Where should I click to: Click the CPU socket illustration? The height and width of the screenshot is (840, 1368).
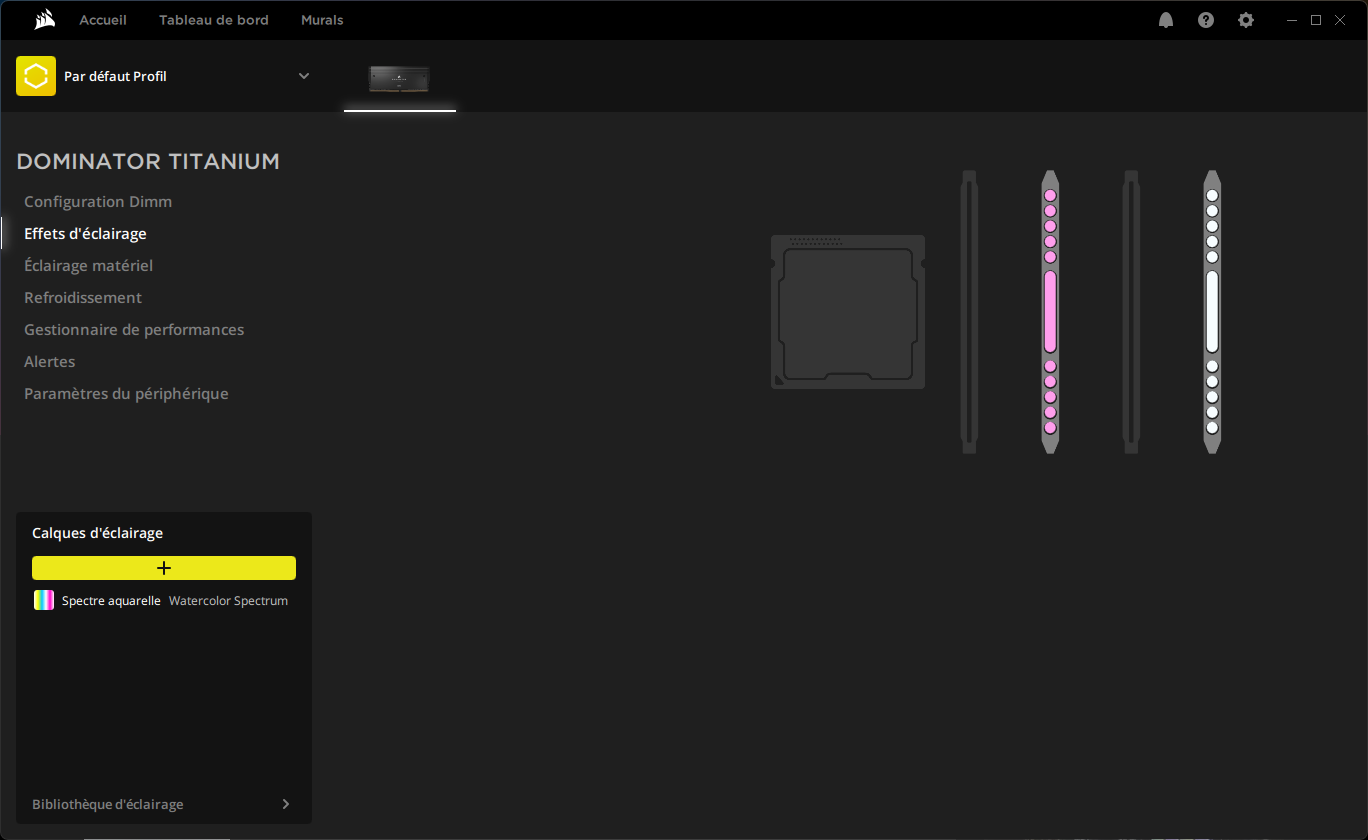(848, 312)
